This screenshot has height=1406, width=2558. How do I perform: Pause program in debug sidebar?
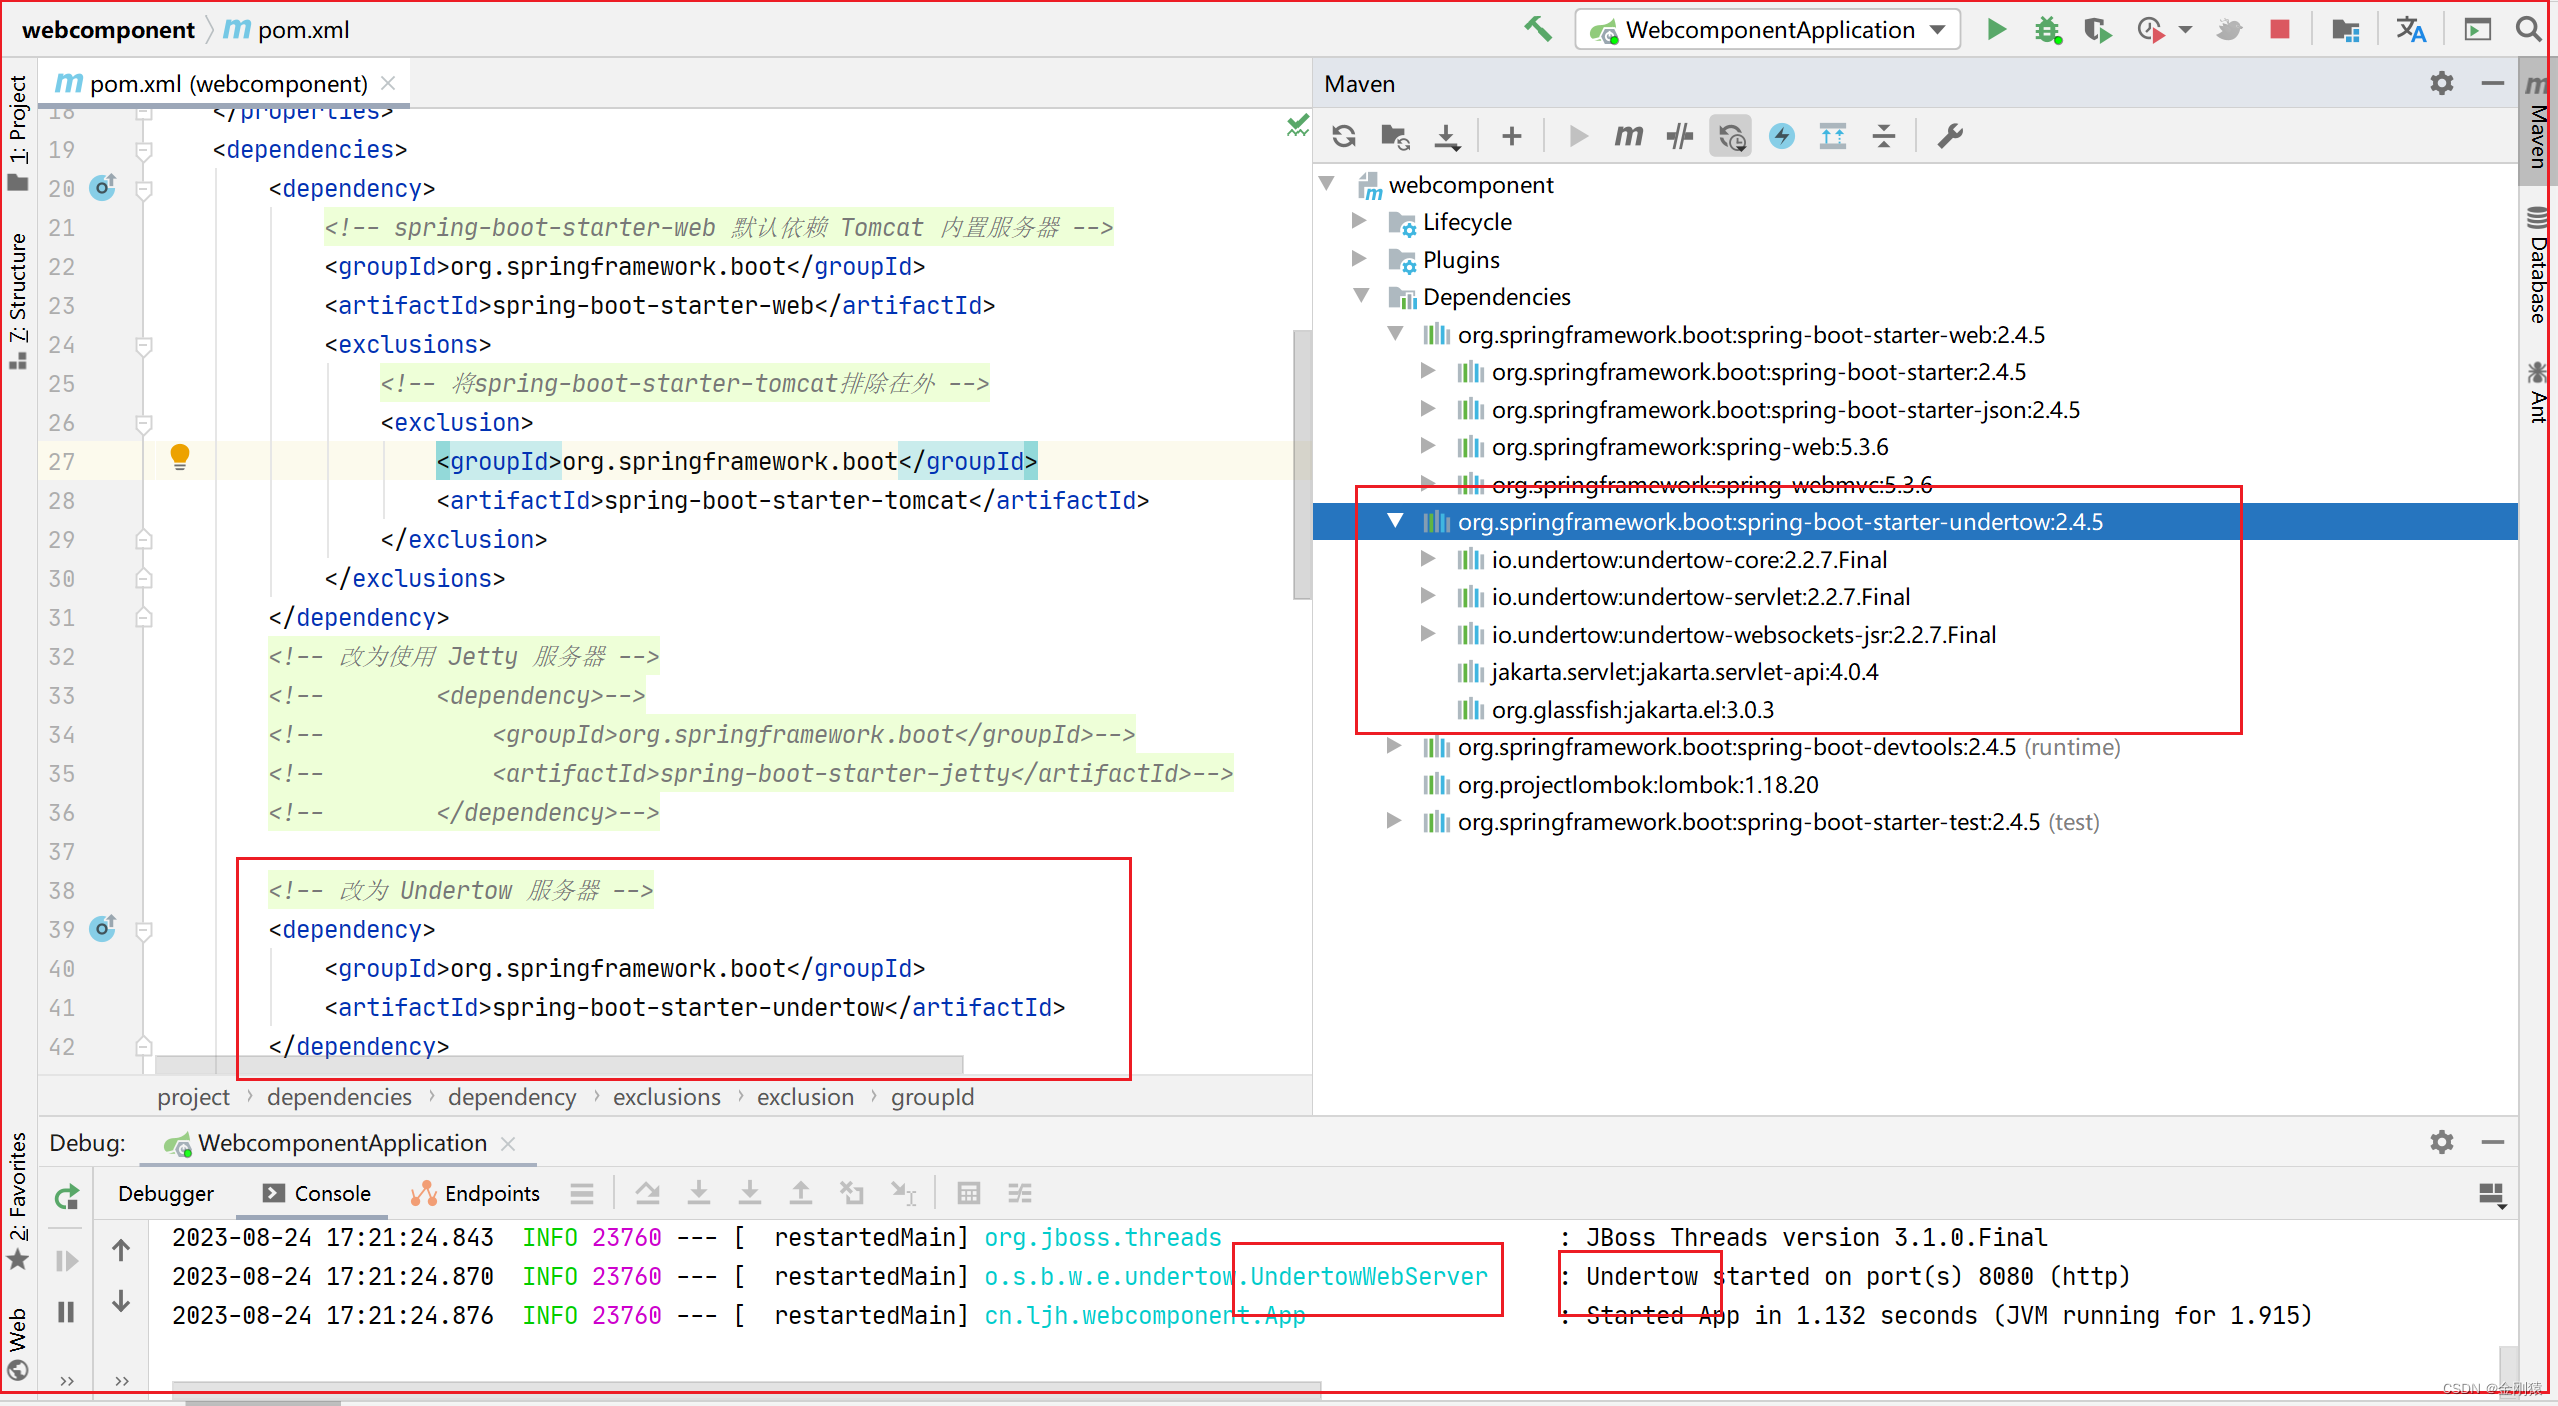[66, 1312]
